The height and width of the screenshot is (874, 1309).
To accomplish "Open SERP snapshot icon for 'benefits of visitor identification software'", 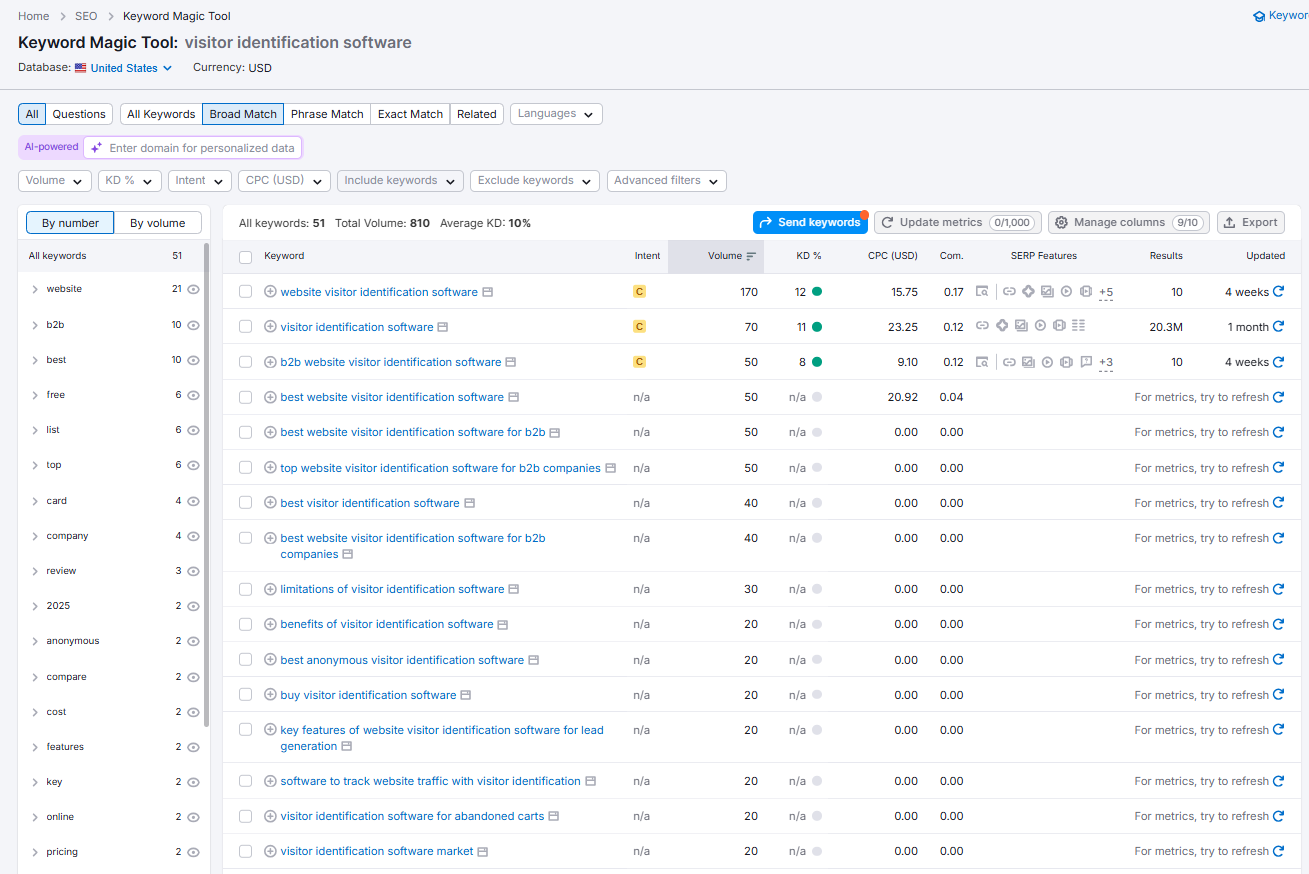I will point(503,624).
